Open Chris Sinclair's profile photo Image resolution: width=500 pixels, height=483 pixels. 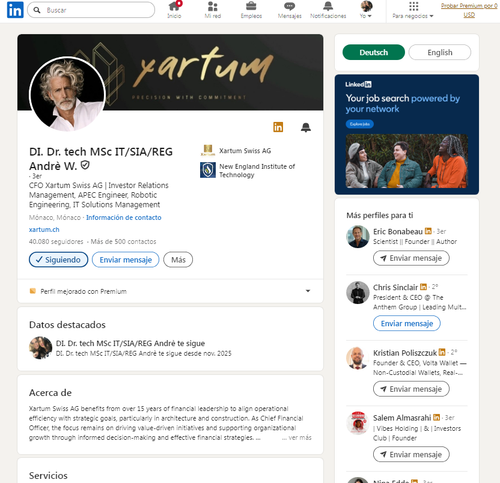pyautogui.click(x=358, y=292)
